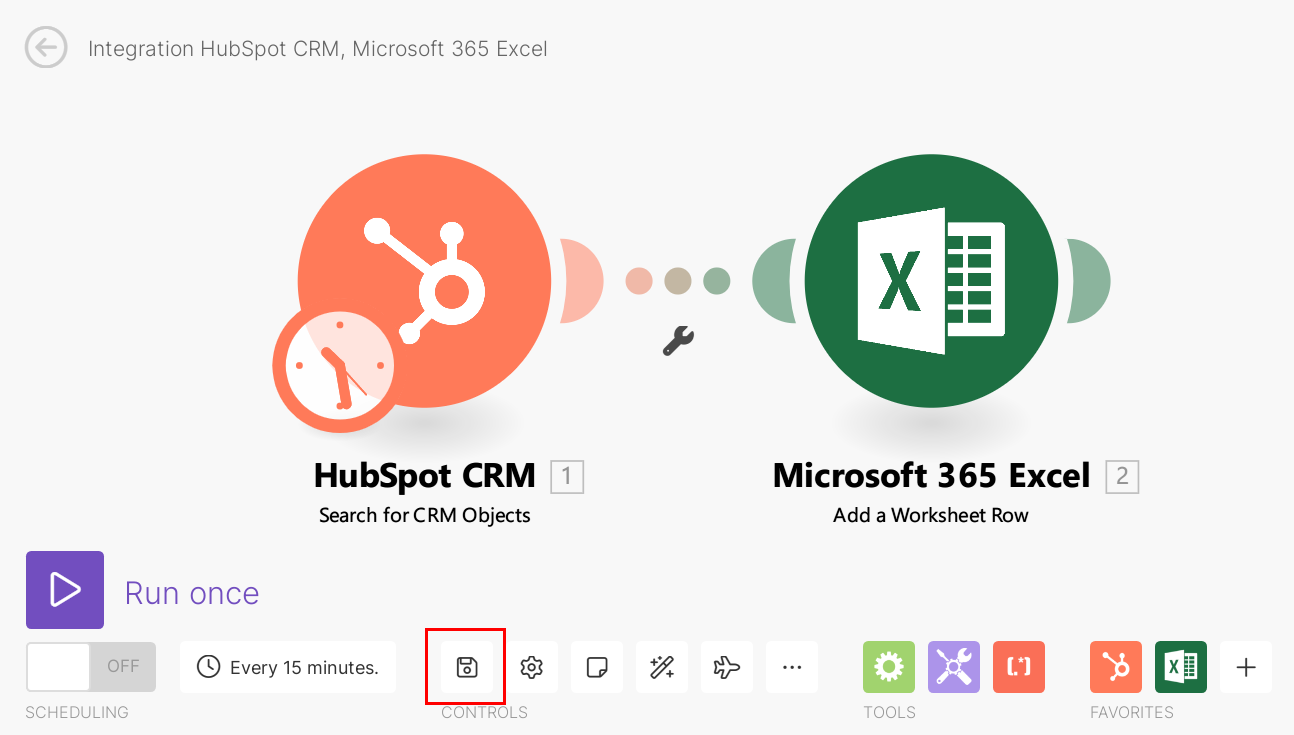Click the 'Microsoft 365 Excel' module title
The width and height of the screenshot is (1294, 735).
pyautogui.click(x=931, y=476)
